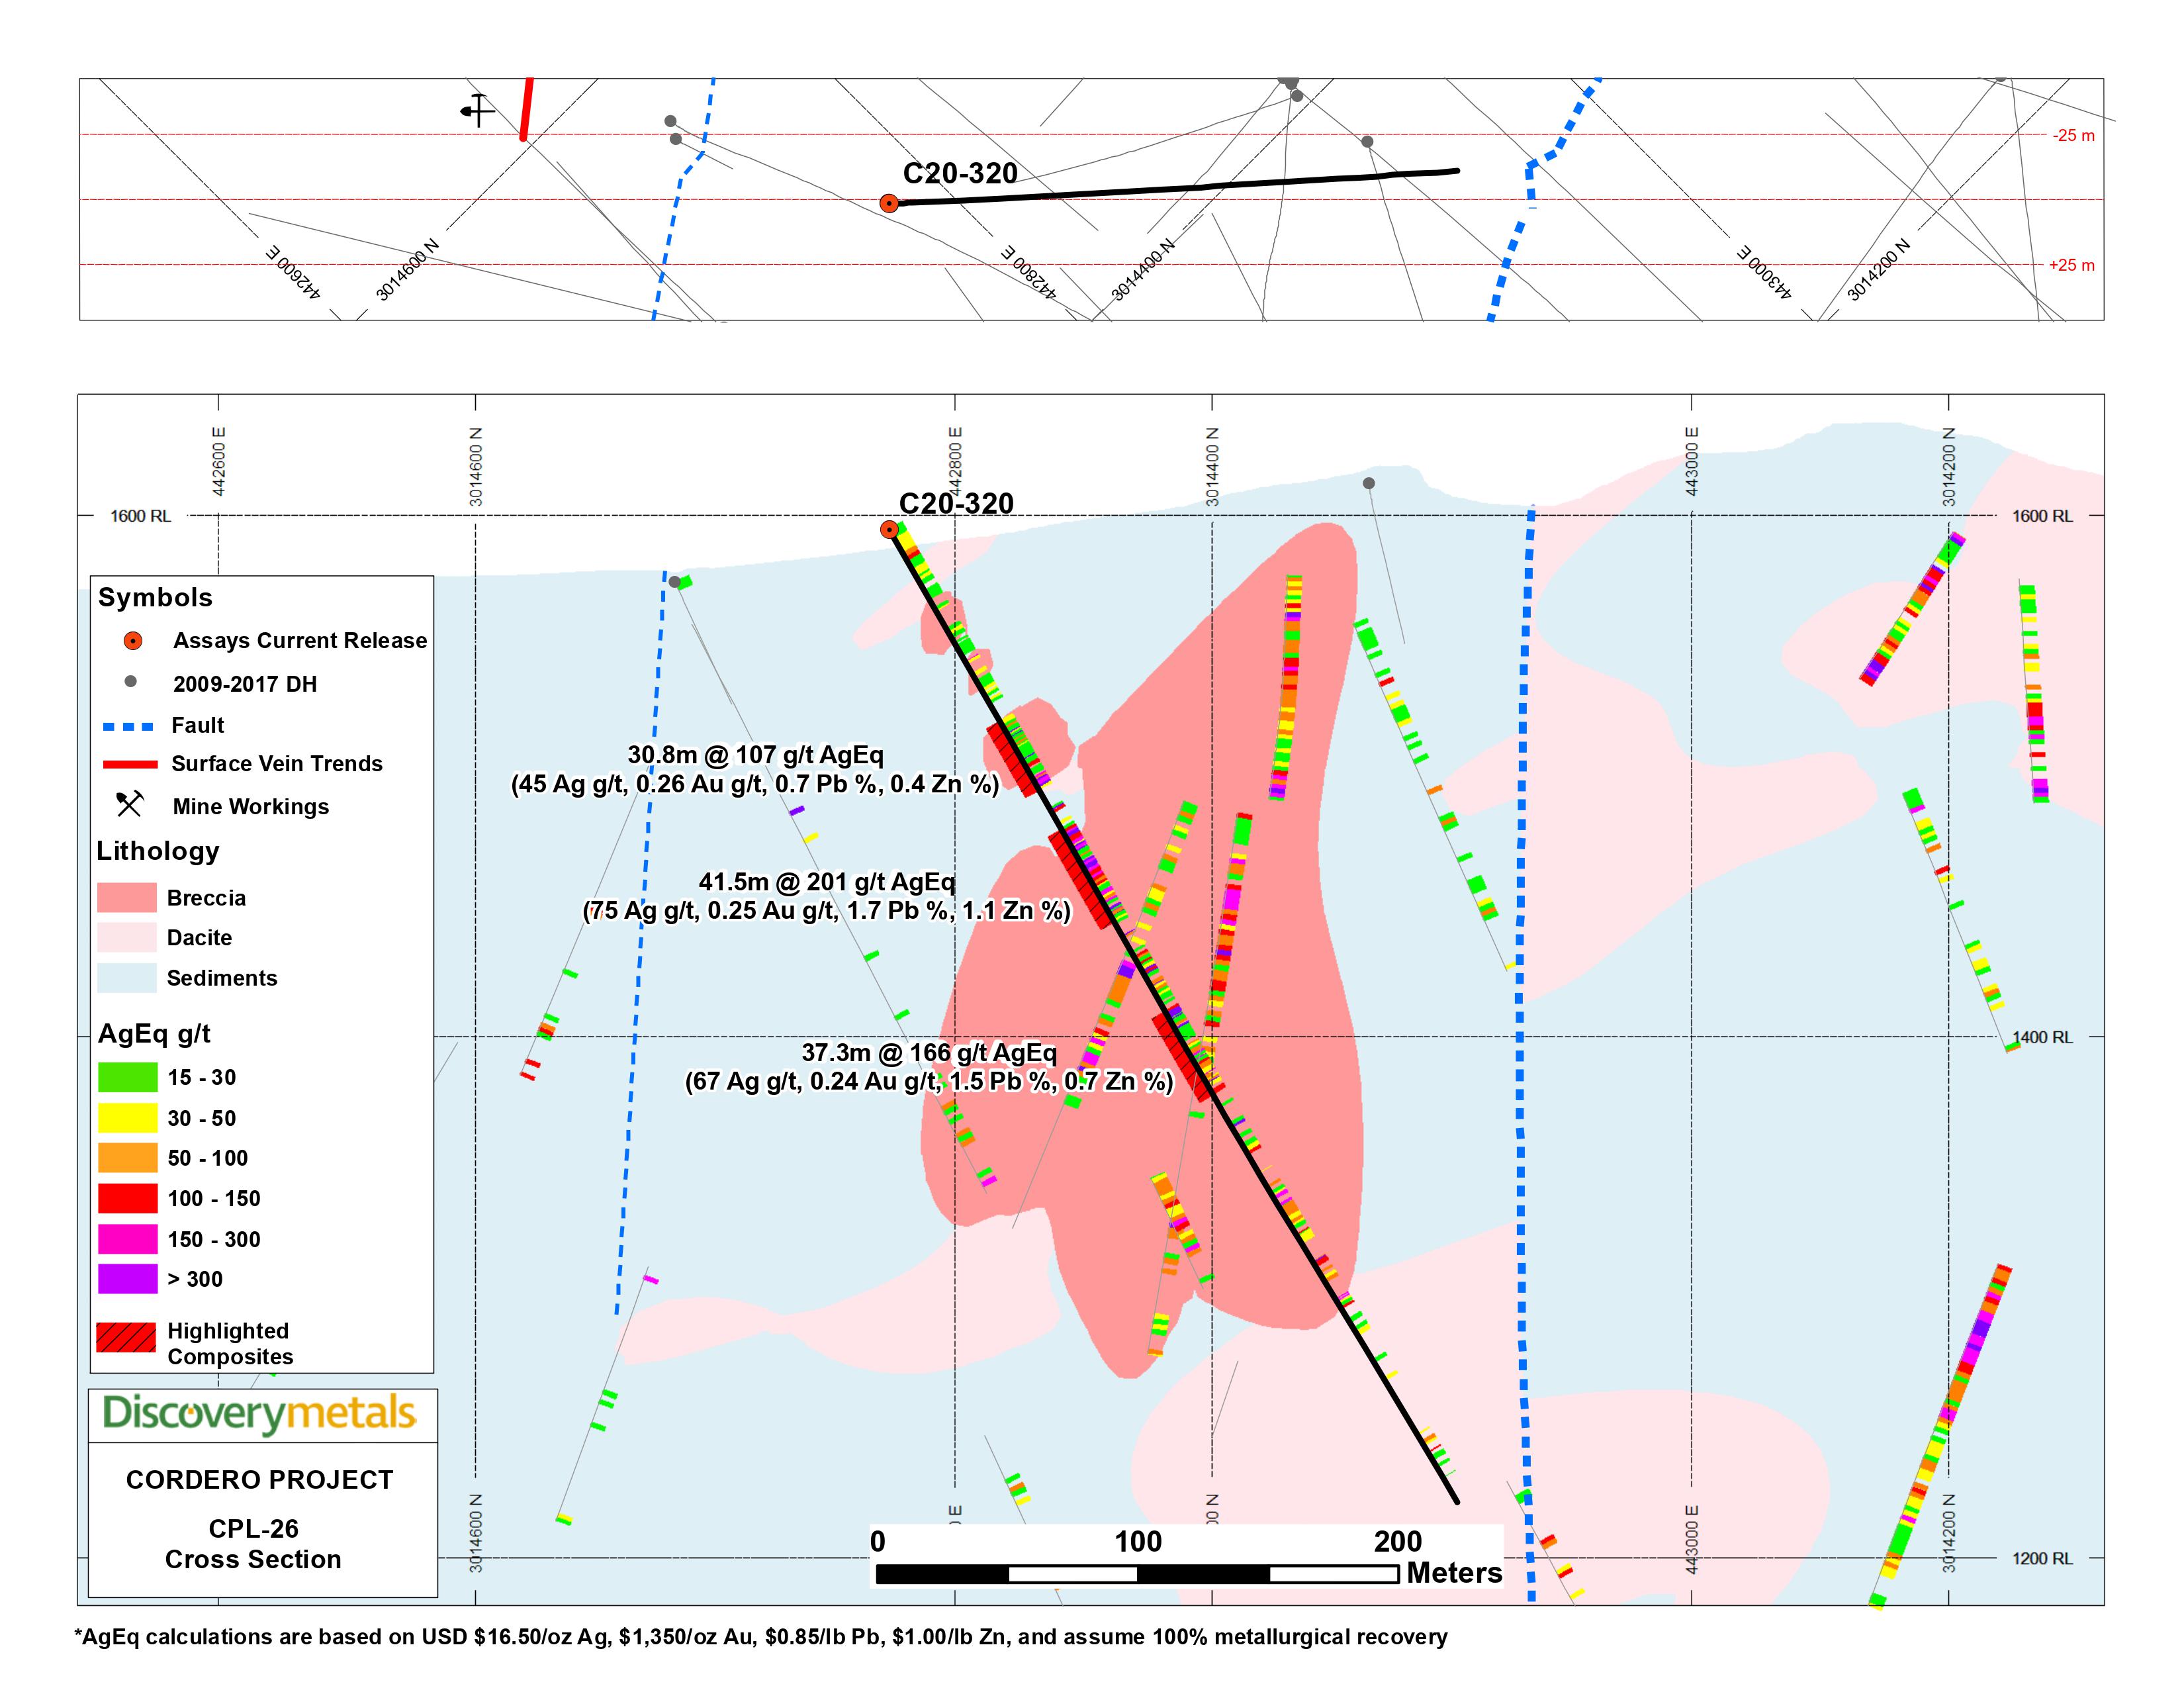2184x1688 pixels.
Task: Click the C20-320 collar marker in cross section
Action: (x=889, y=529)
